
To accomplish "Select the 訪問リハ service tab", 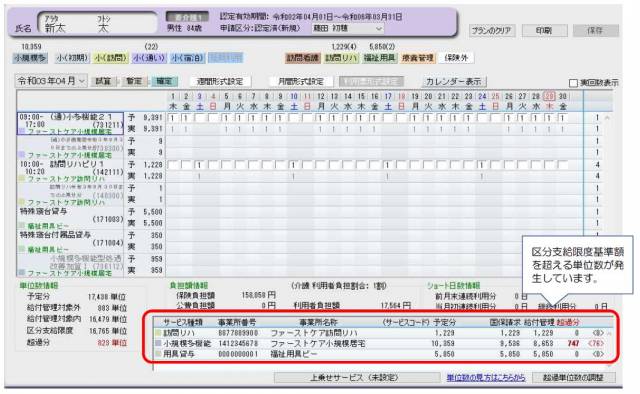I will [341, 58].
